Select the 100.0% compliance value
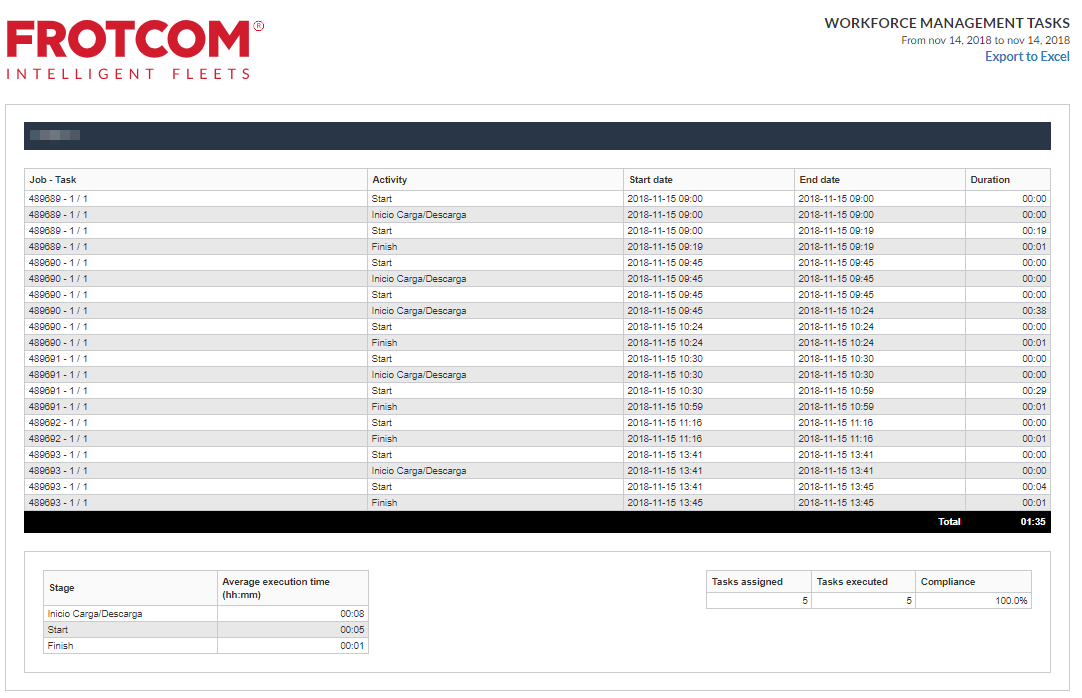1082x698 pixels. pyautogui.click(x=1012, y=601)
